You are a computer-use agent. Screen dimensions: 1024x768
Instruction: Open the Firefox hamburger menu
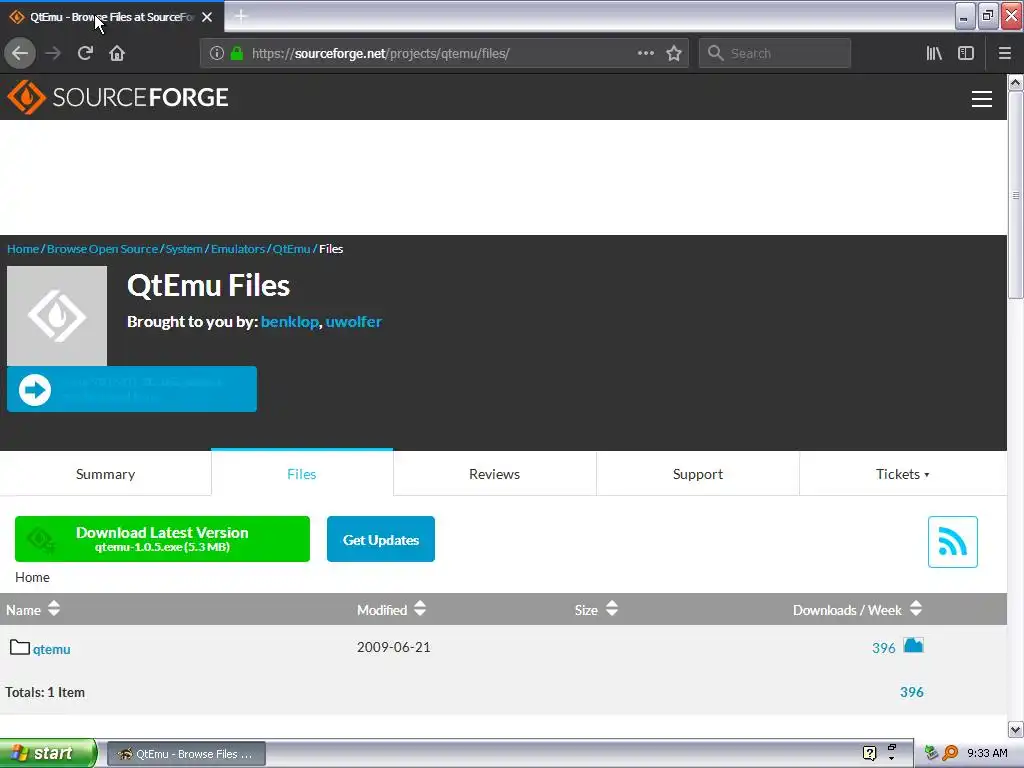(x=1005, y=53)
